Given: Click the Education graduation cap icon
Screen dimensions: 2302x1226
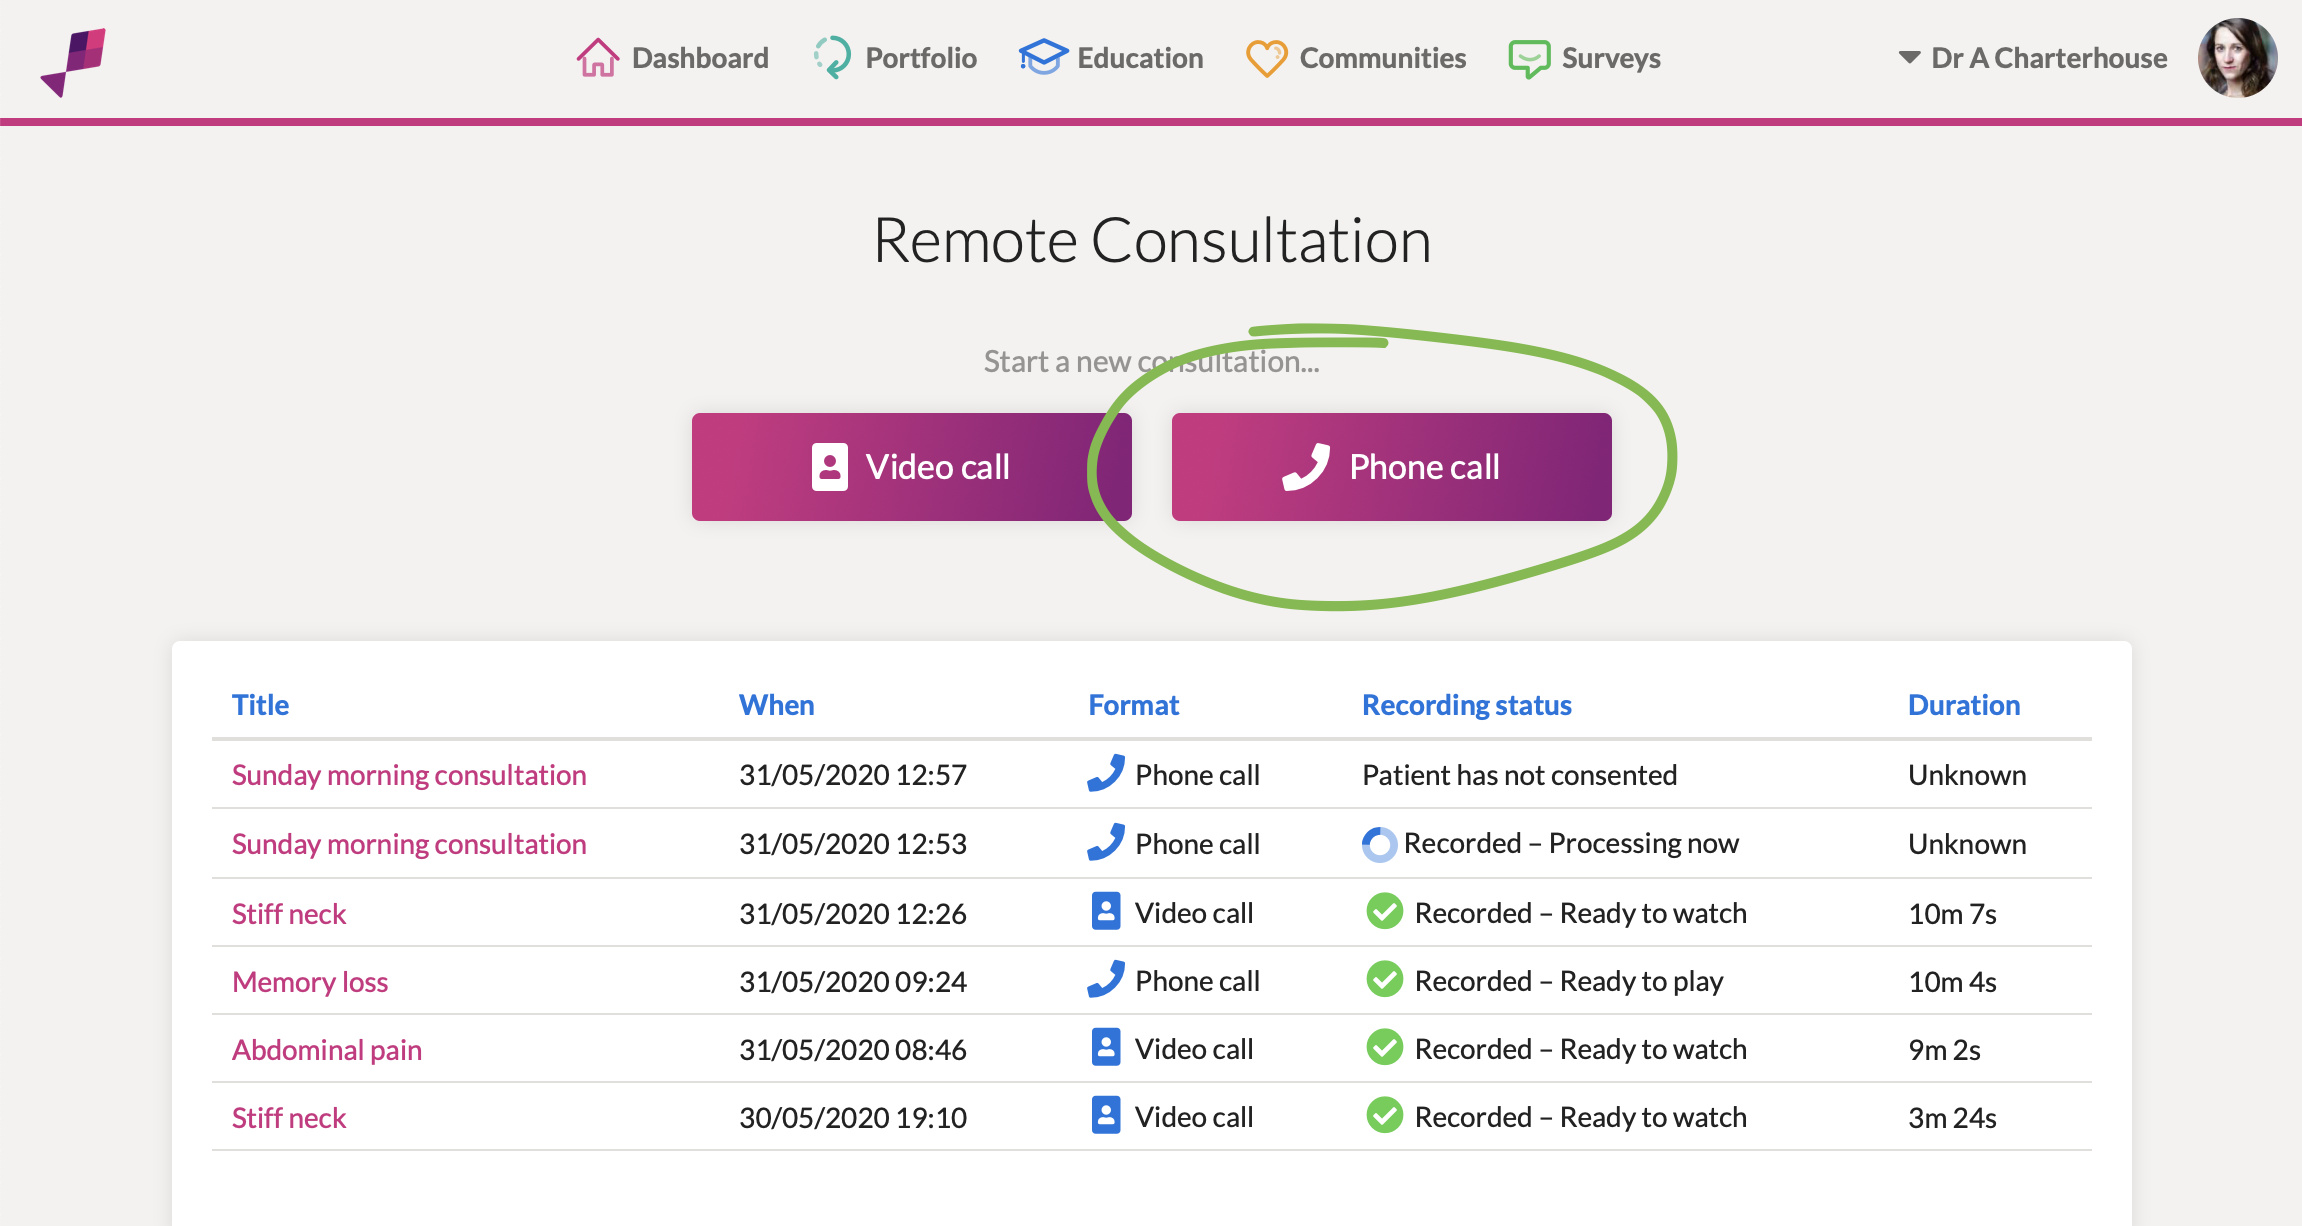Looking at the screenshot, I should click(1043, 58).
